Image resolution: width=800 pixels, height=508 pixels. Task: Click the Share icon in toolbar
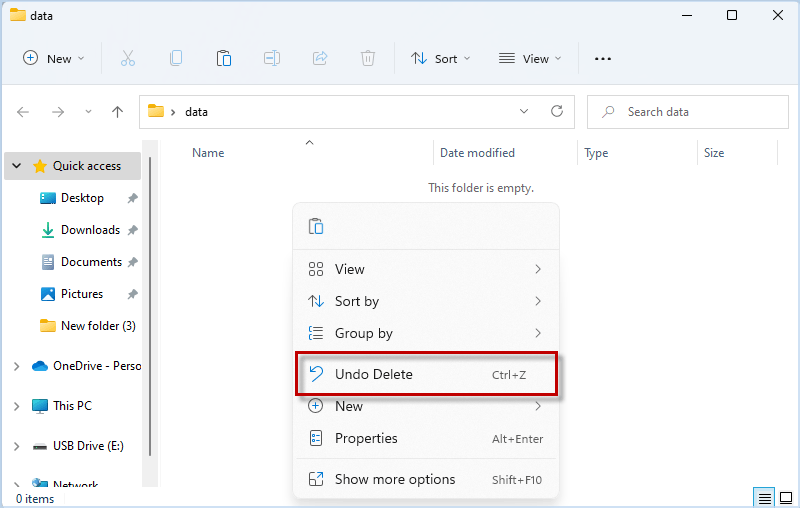pyautogui.click(x=320, y=59)
